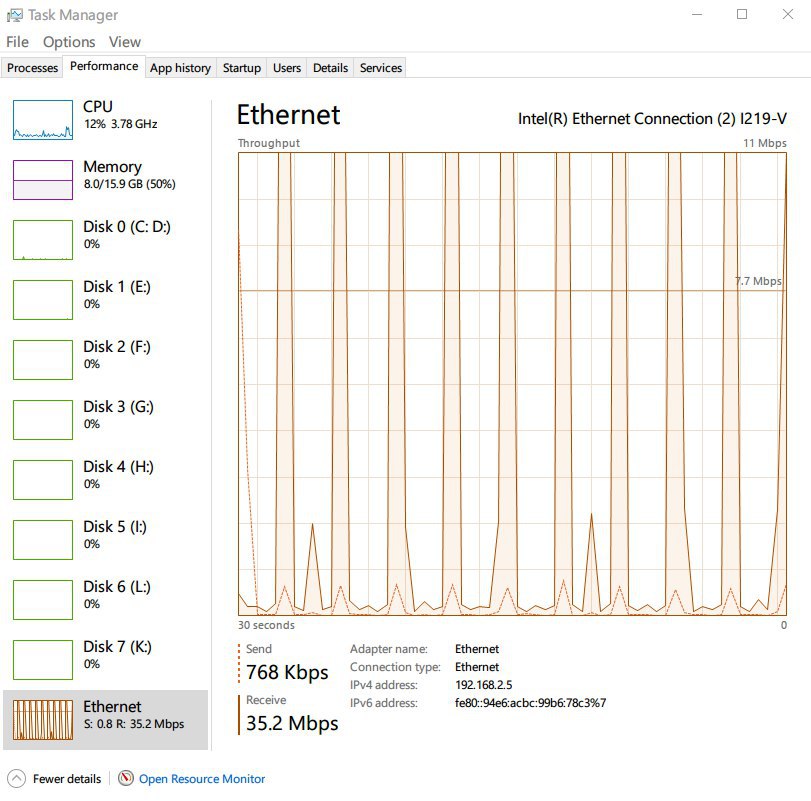Collapse view with Fewer details chevron

pyautogui.click(x=16, y=778)
